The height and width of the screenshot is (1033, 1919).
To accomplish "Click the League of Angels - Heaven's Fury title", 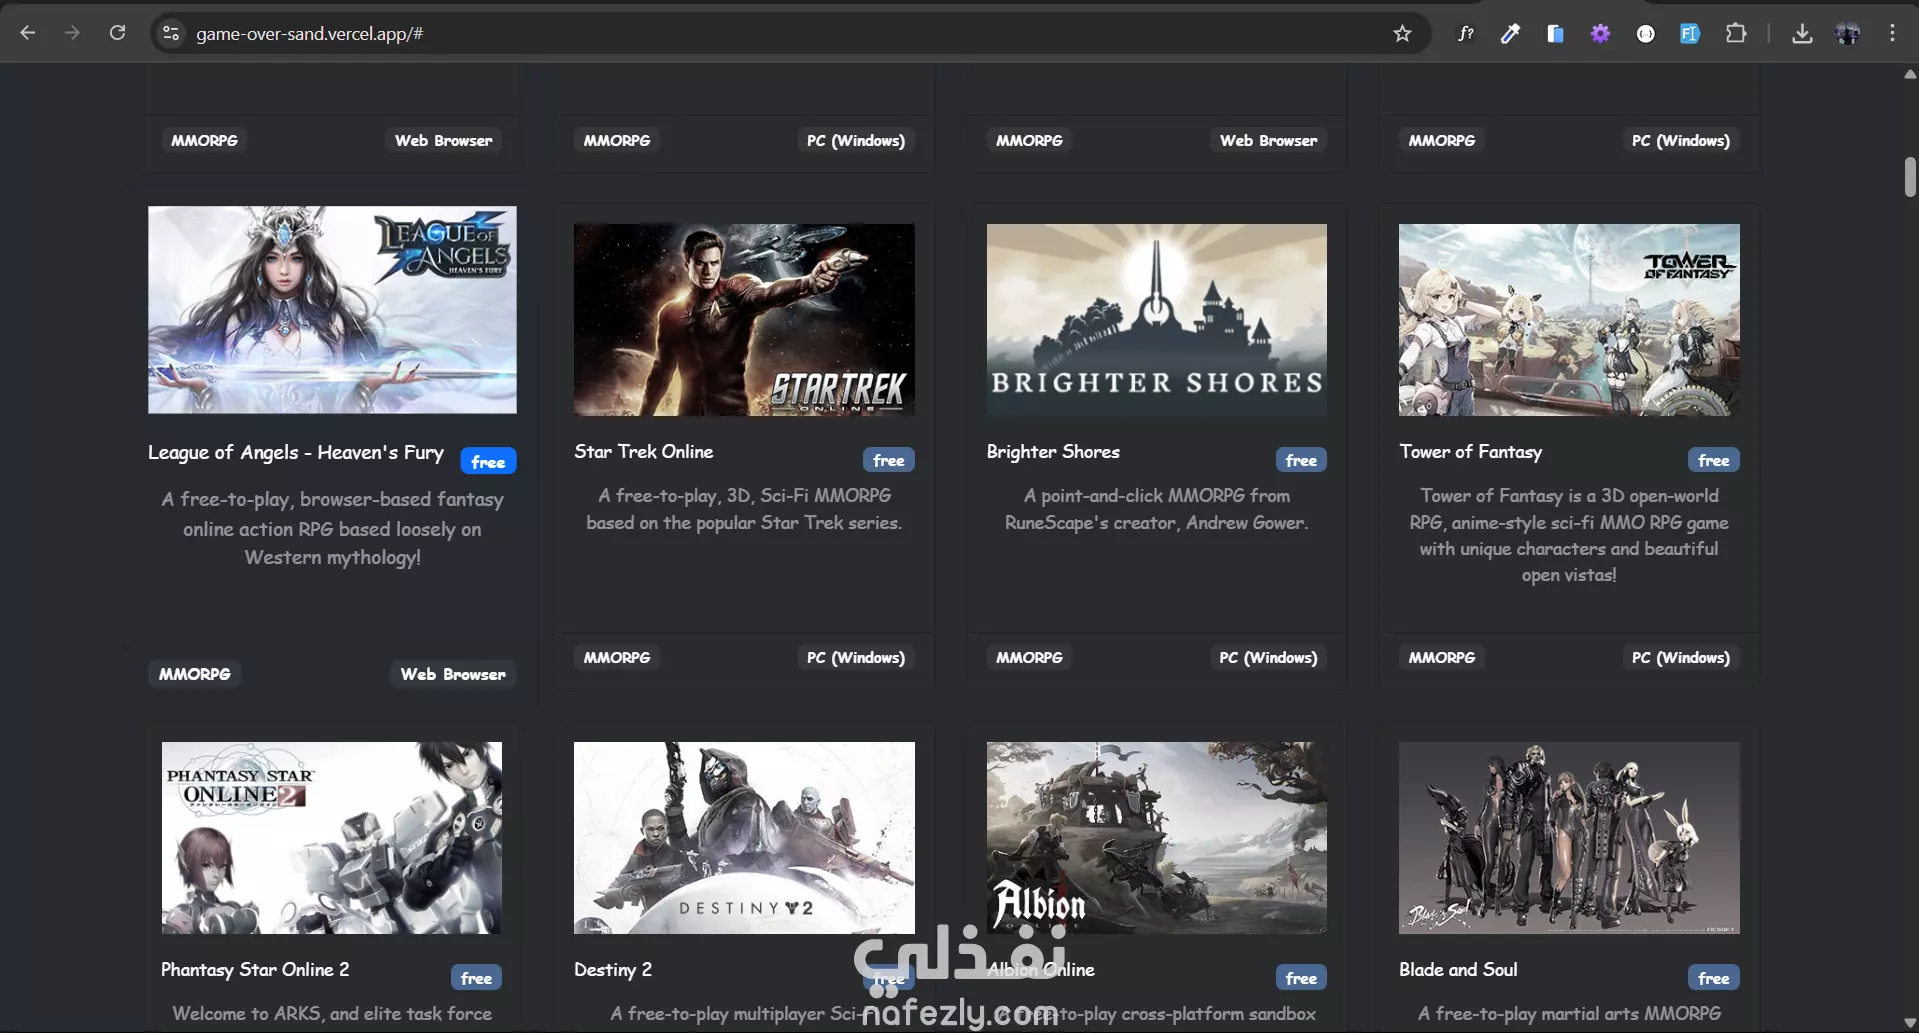I will pyautogui.click(x=296, y=452).
